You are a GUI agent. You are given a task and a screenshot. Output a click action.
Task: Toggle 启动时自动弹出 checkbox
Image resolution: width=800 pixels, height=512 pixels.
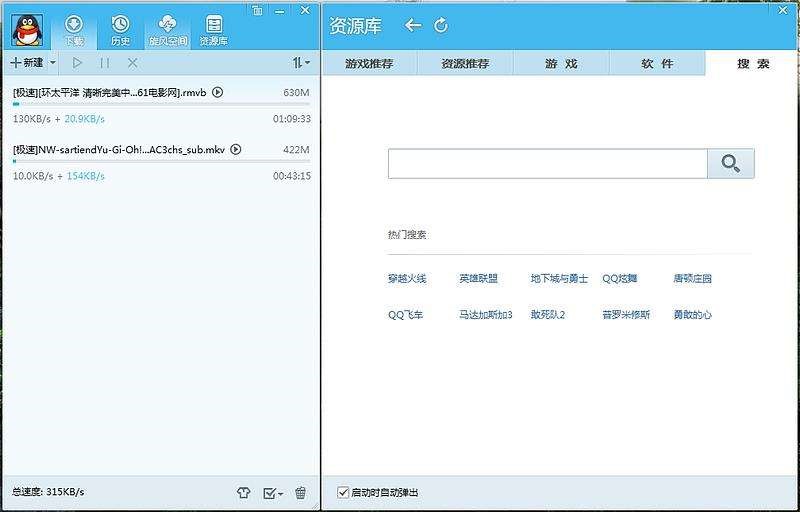(x=343, y=492)
